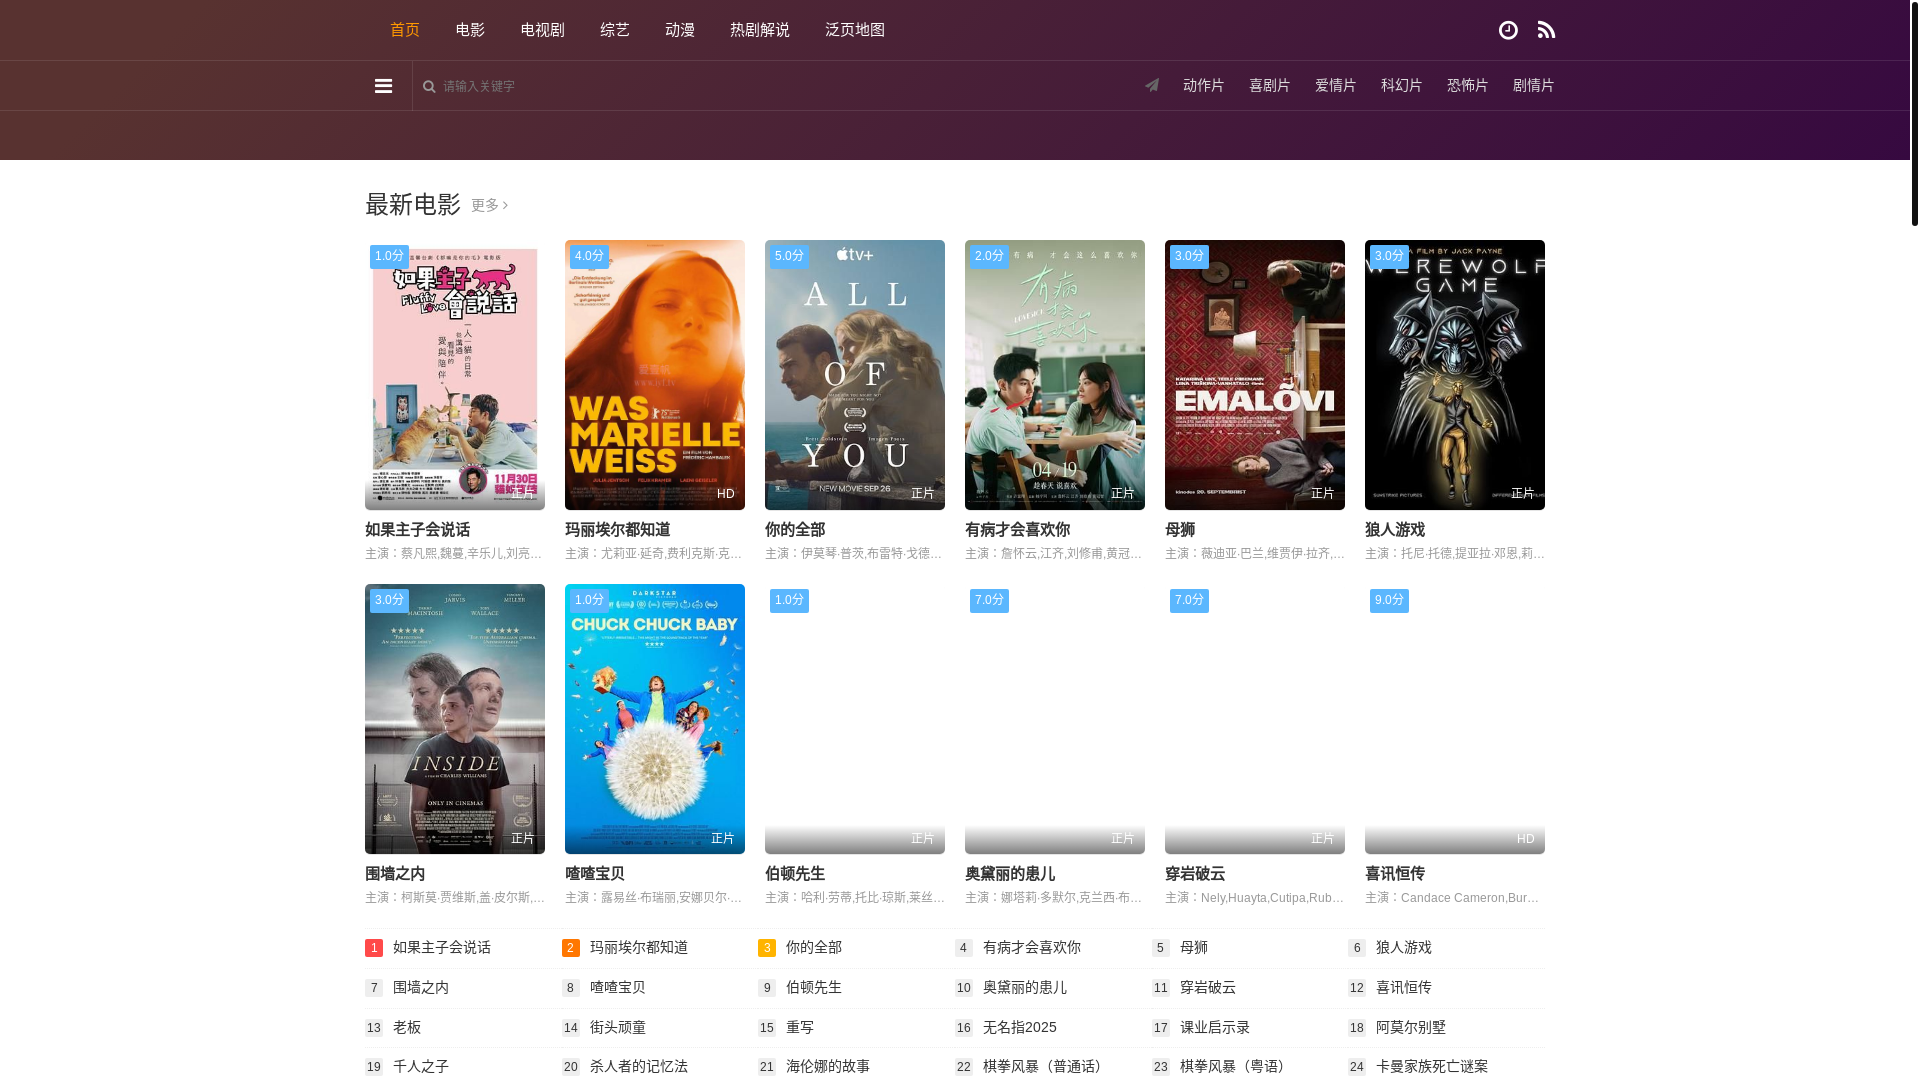Open the RSS feed icon
Screen dimensions: 1920x1080
coord(1546,30)
